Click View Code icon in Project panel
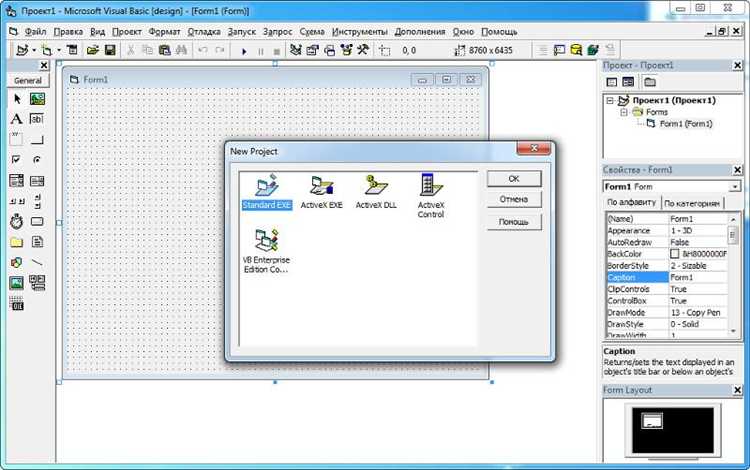750x470 pixels. [612, 82]
